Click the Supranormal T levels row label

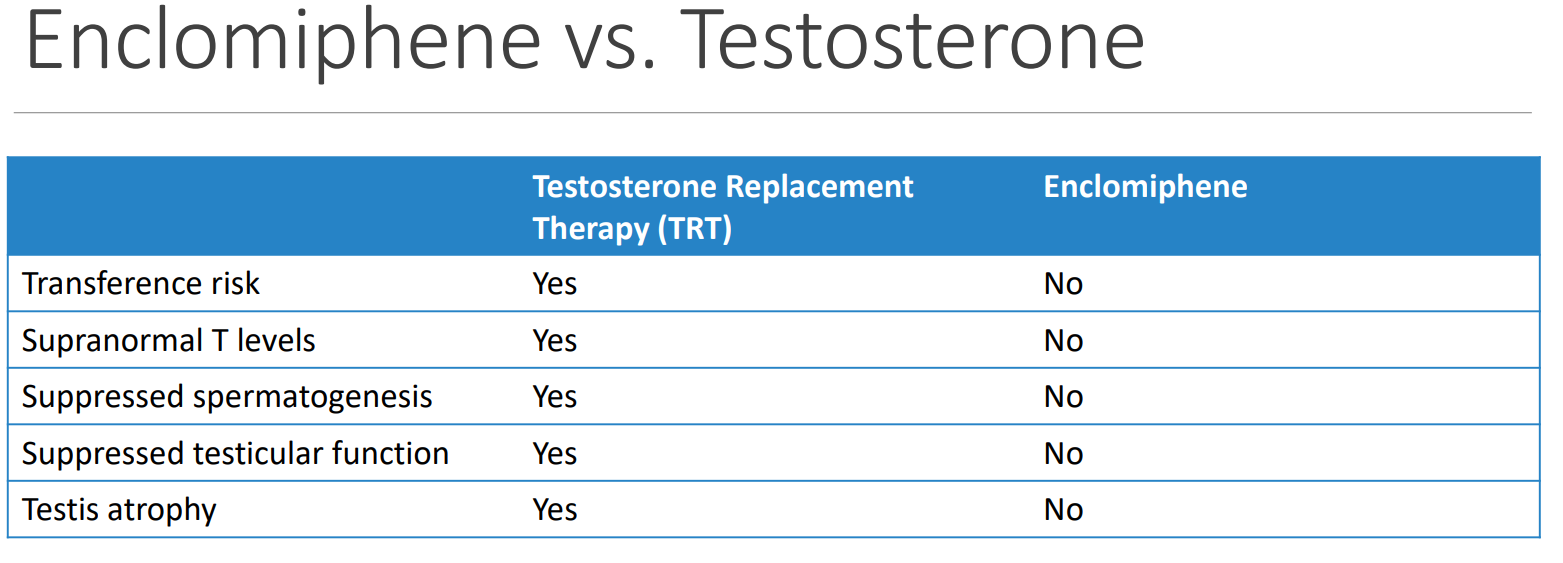click(x=169, y=341)
